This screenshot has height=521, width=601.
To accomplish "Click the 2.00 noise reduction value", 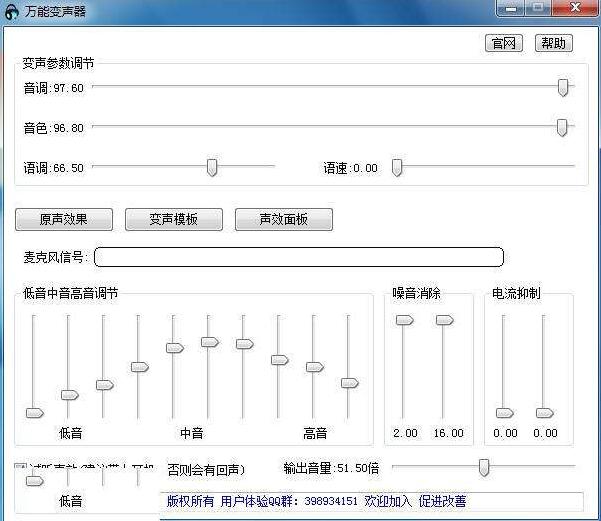I will tap(405, 433).
